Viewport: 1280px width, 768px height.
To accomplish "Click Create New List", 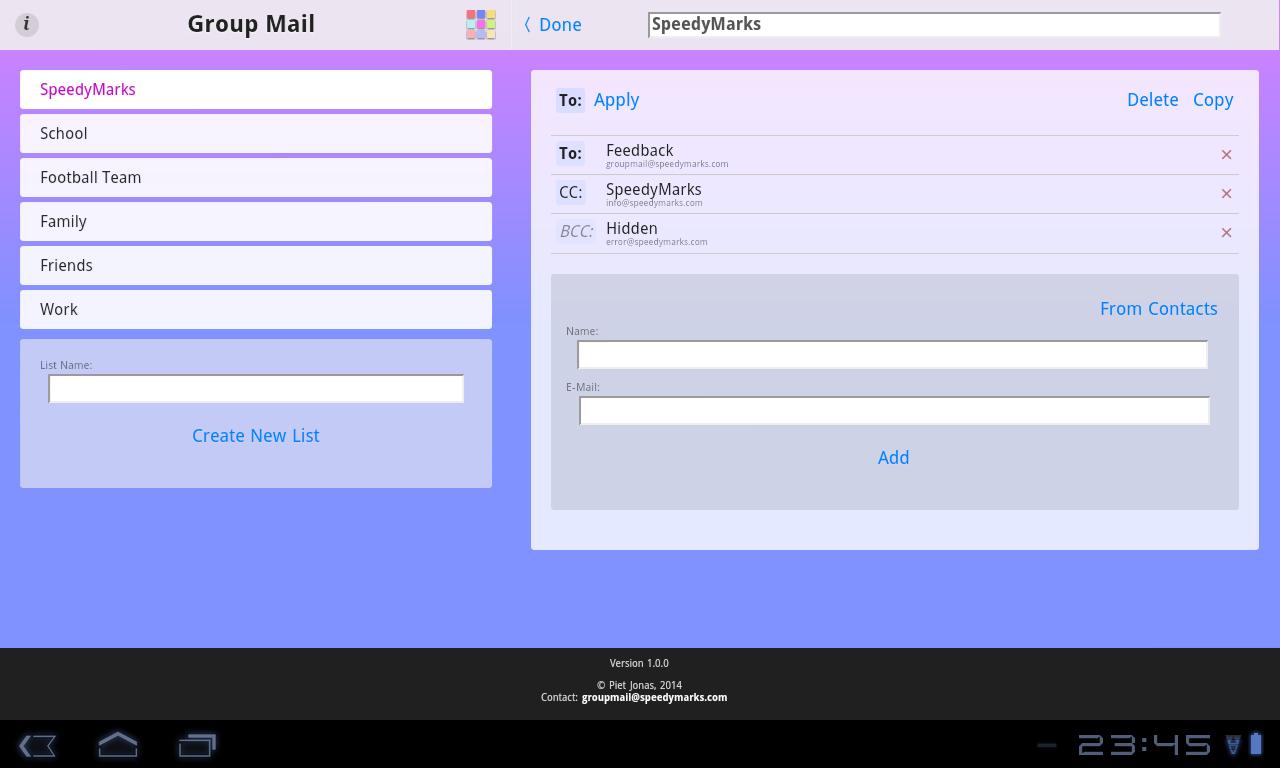I will click(256, 435).
